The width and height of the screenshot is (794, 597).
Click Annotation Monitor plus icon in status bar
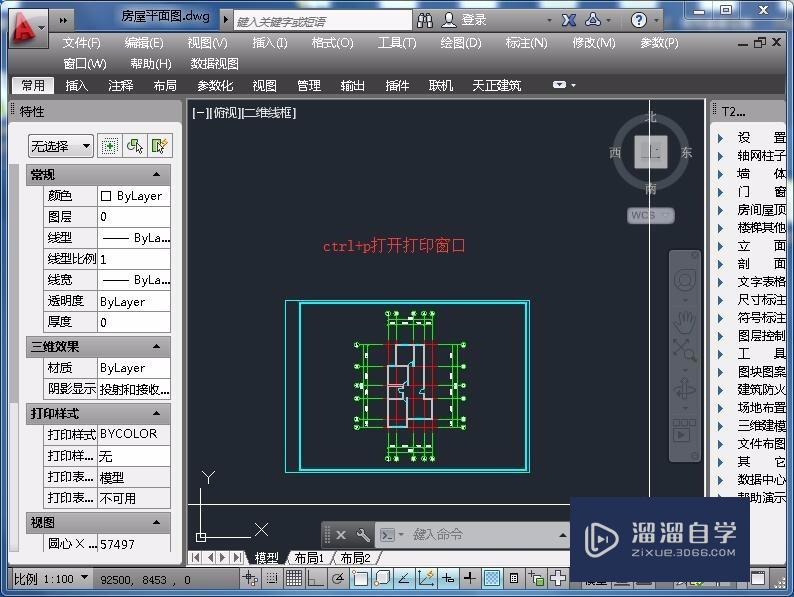pos(558,578)
